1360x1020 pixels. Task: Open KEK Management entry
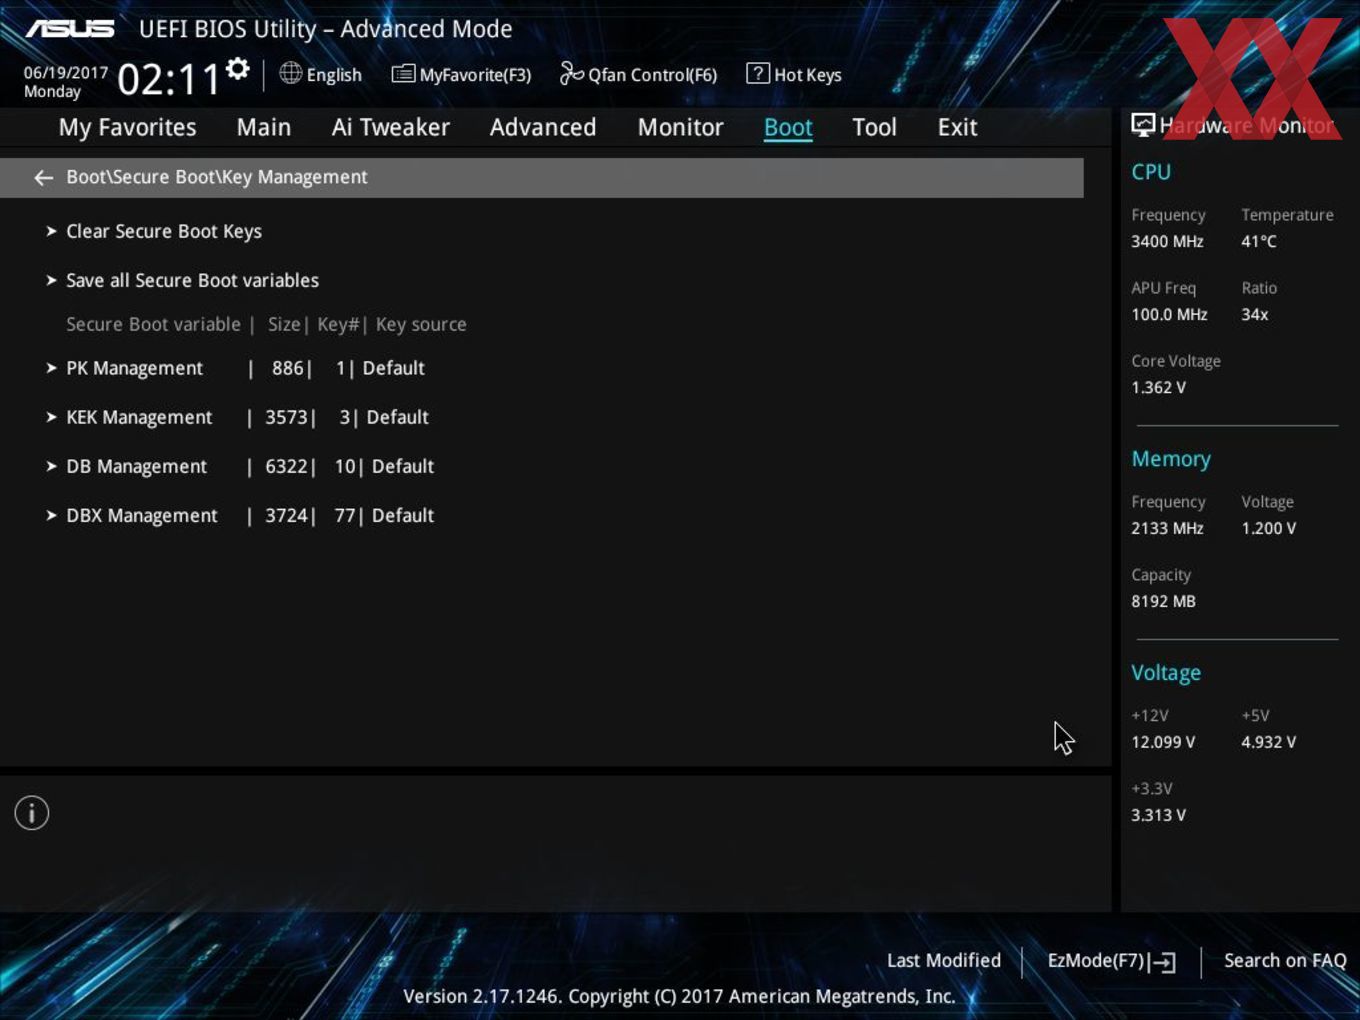139,417
